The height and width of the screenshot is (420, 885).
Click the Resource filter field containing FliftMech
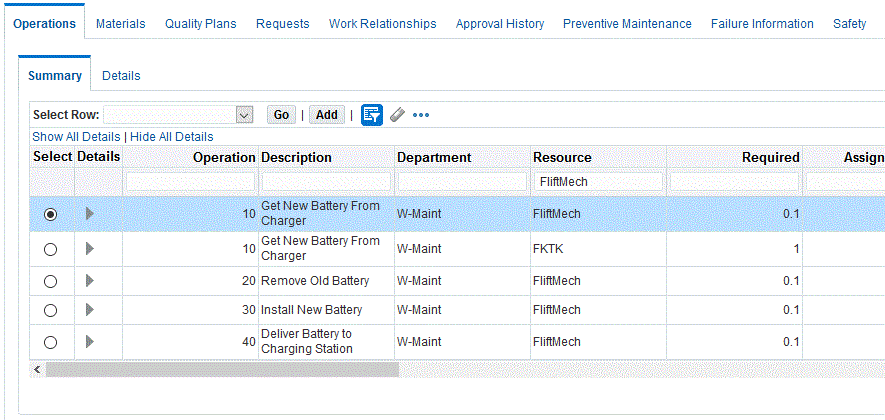598,182
